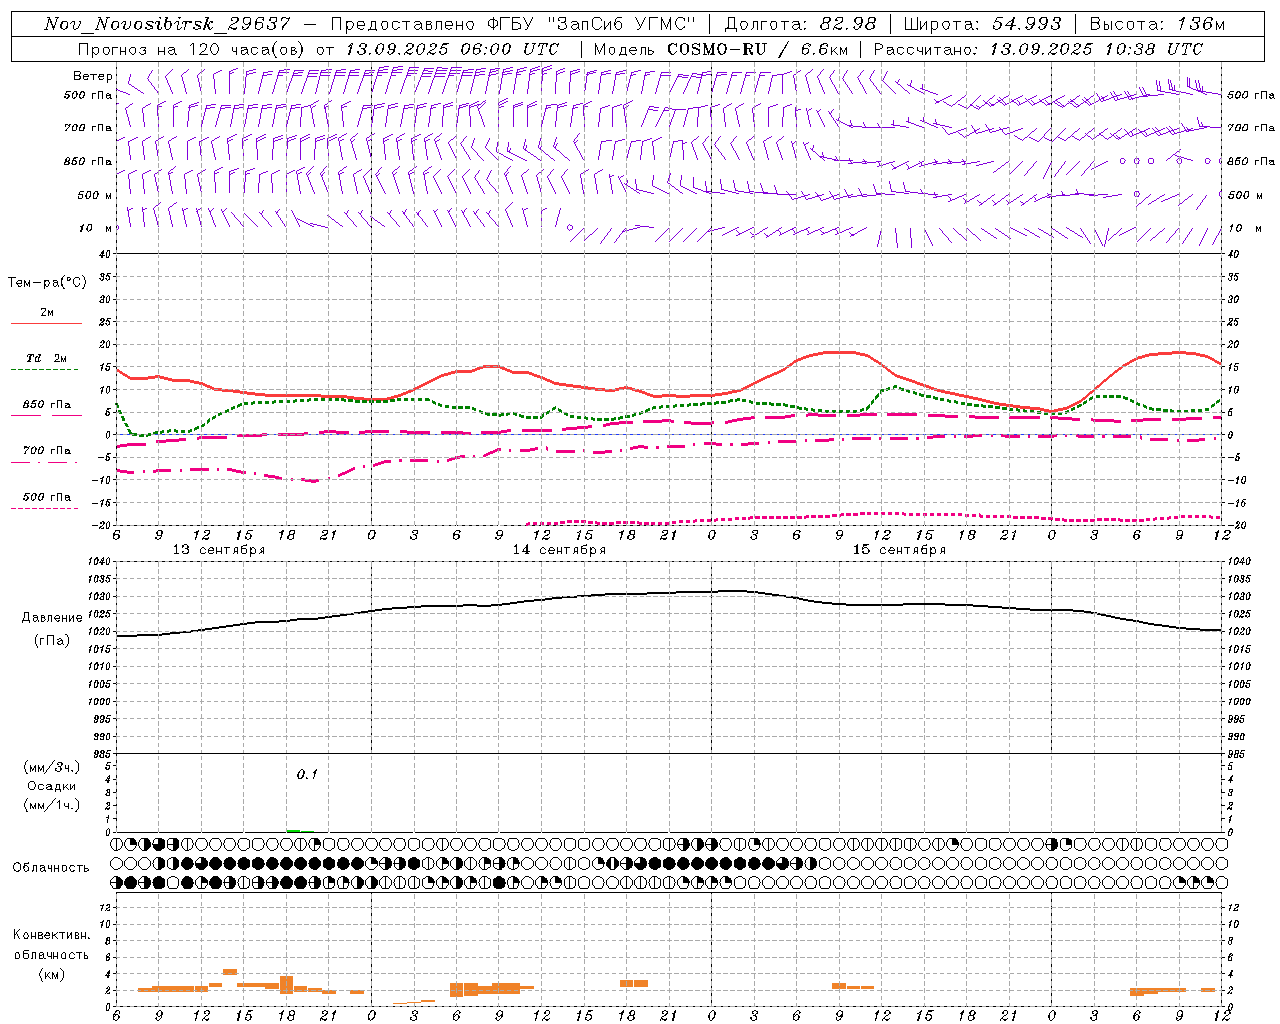Click the 'Давление' pressure label

[x=52, y=618]
